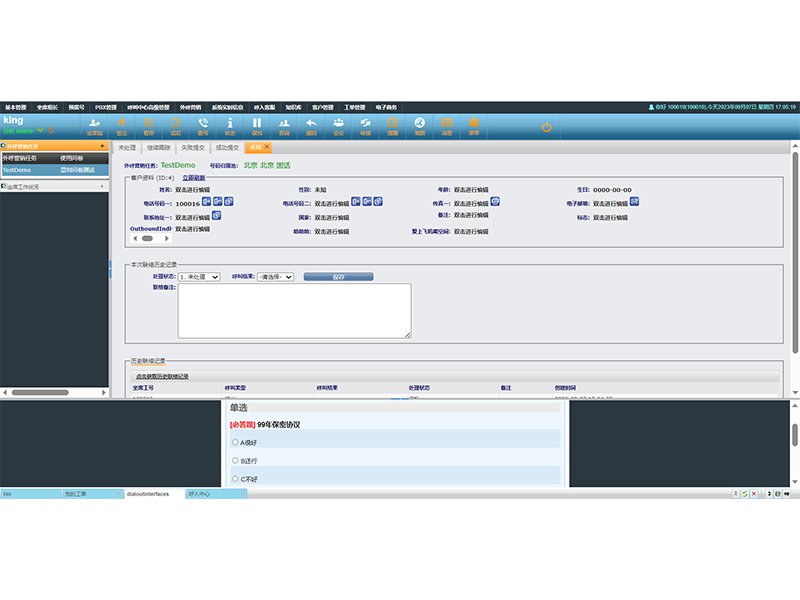800x600 pixels.
Task: Click the 全席位 agent icon in toolbar
Action: [95, 125]
